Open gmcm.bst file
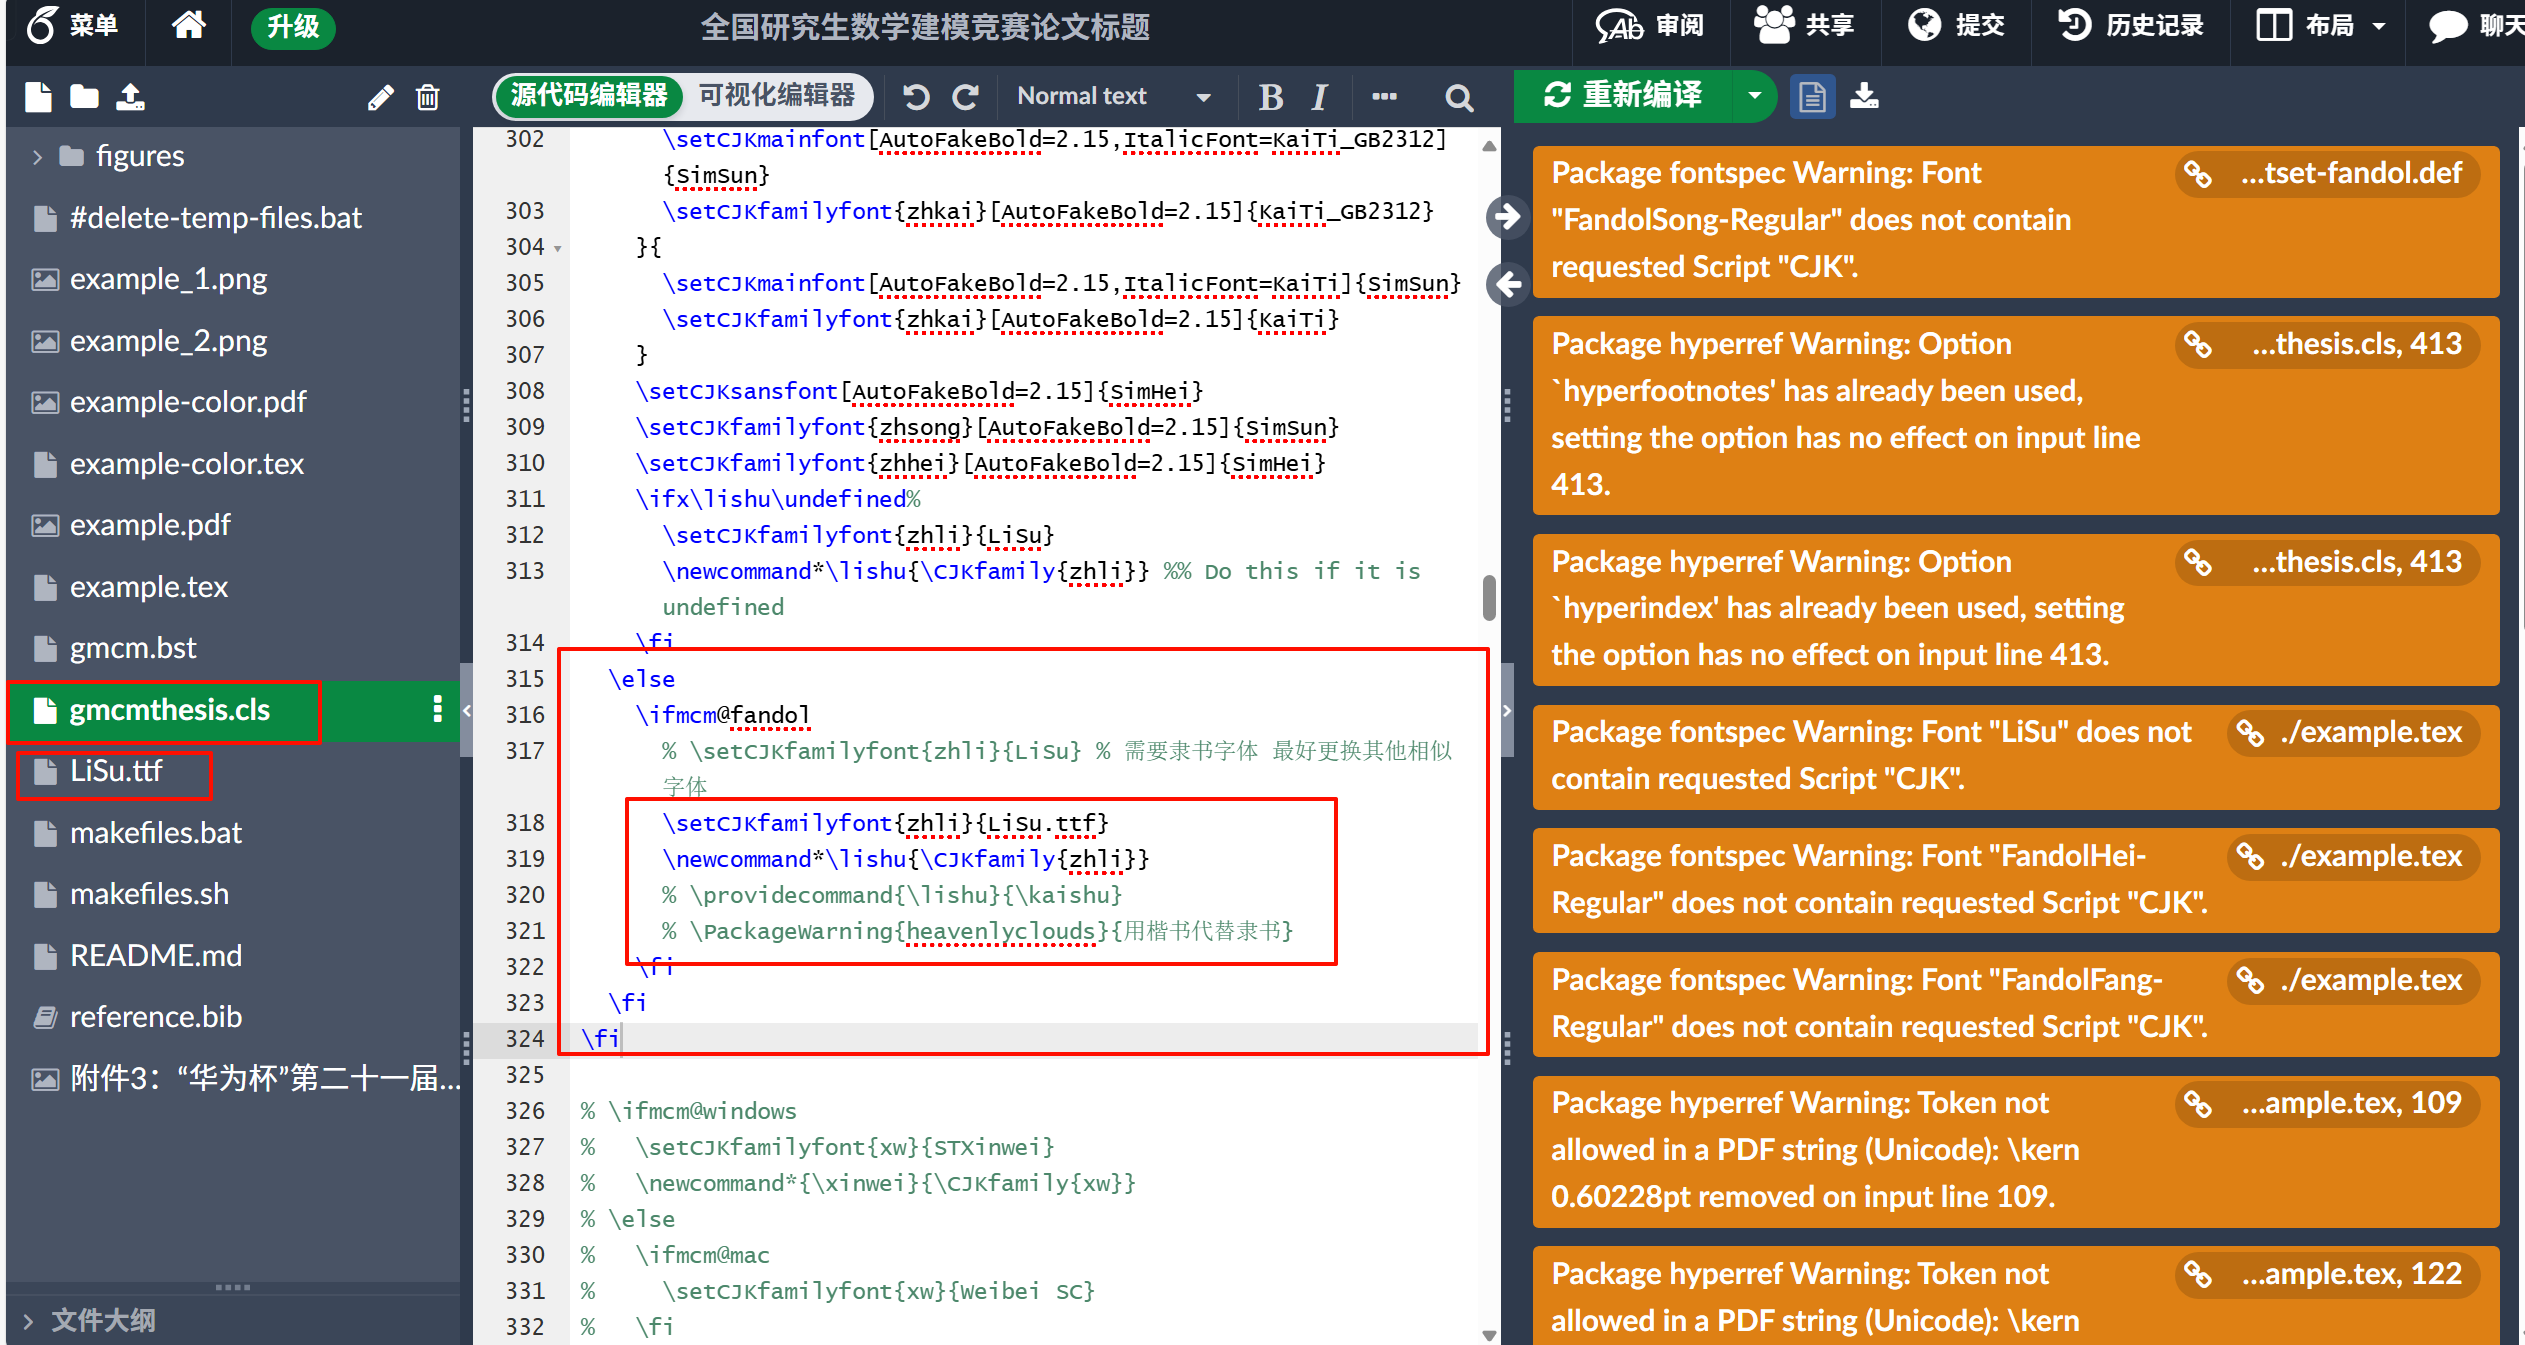Viewport: 2525px width, 1345px height. click(133, 648)
